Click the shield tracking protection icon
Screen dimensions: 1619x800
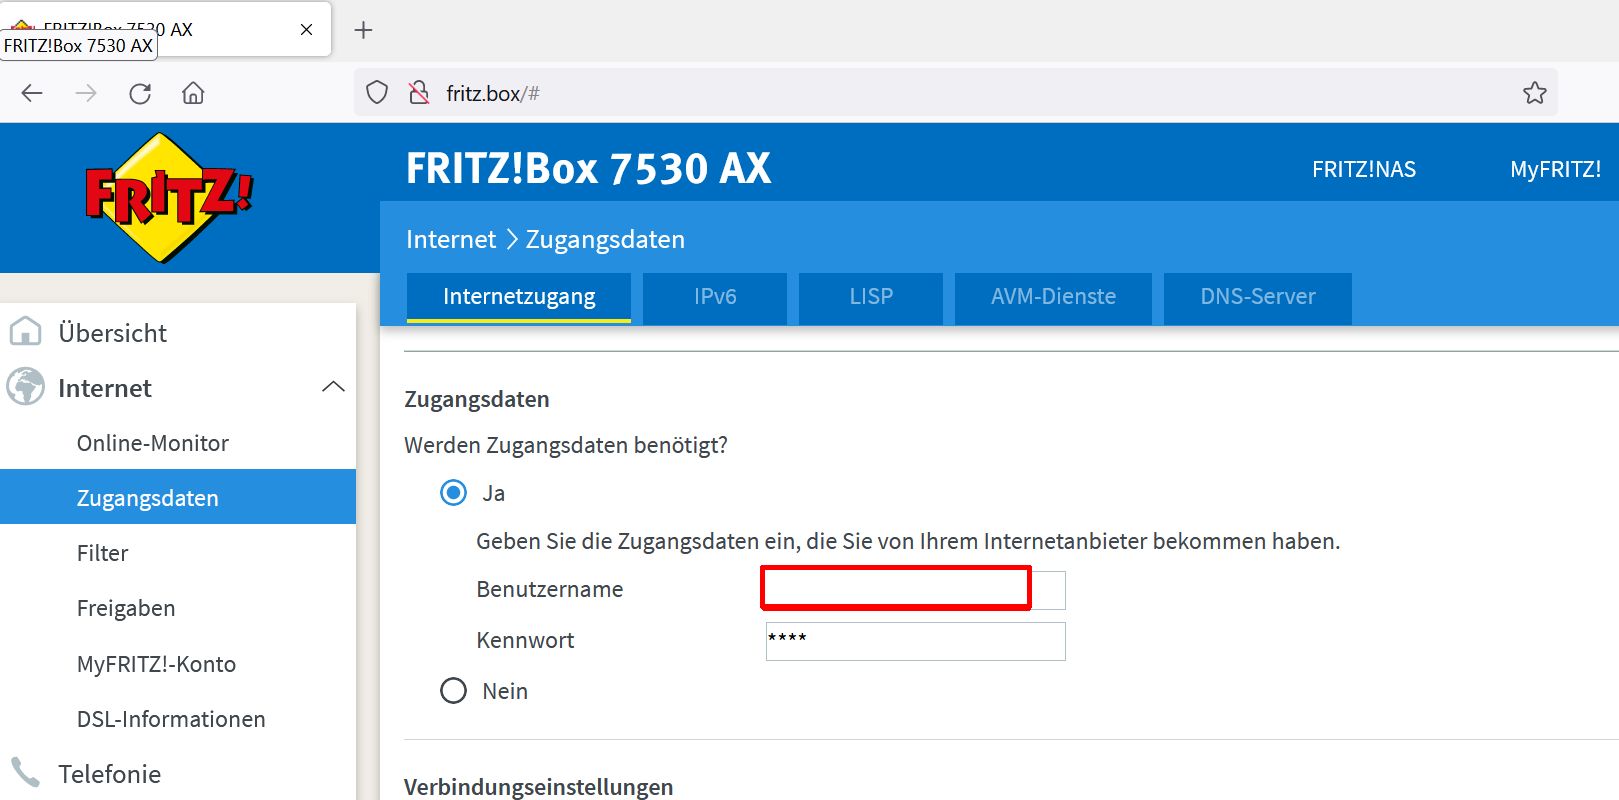click(377, 93)
